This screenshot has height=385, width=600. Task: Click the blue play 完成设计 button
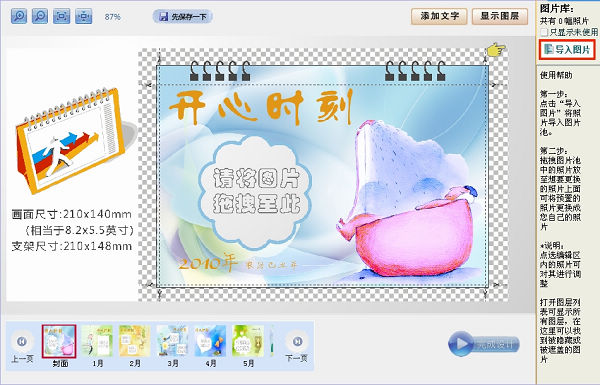pos(484,344)
